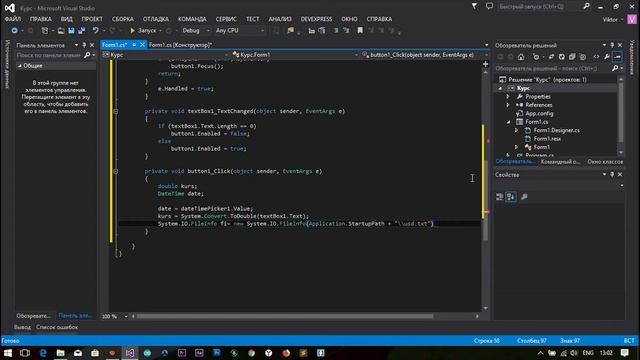Click the editor vertical scrollbar thumb
This screenshot has height=360, width=640.
pos(485,200)
